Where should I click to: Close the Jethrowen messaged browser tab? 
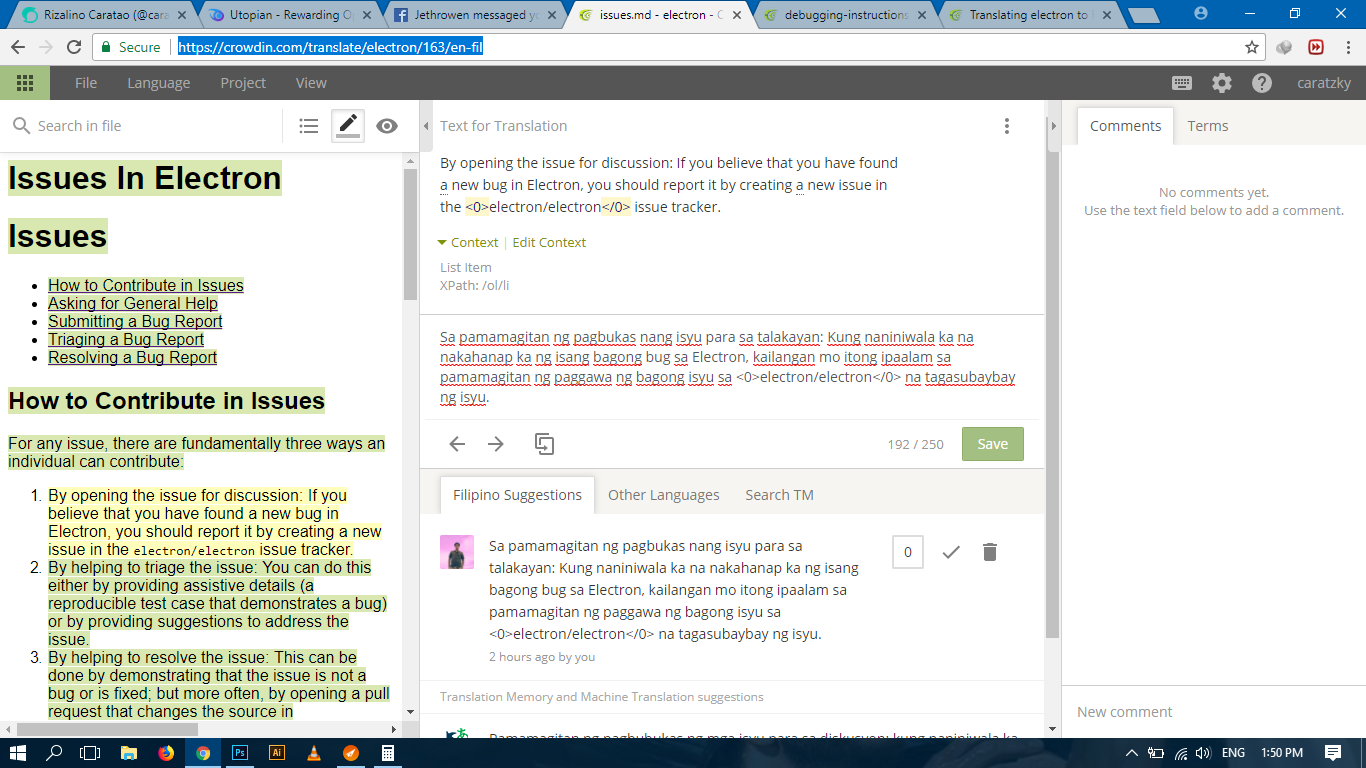coord(551,15)
